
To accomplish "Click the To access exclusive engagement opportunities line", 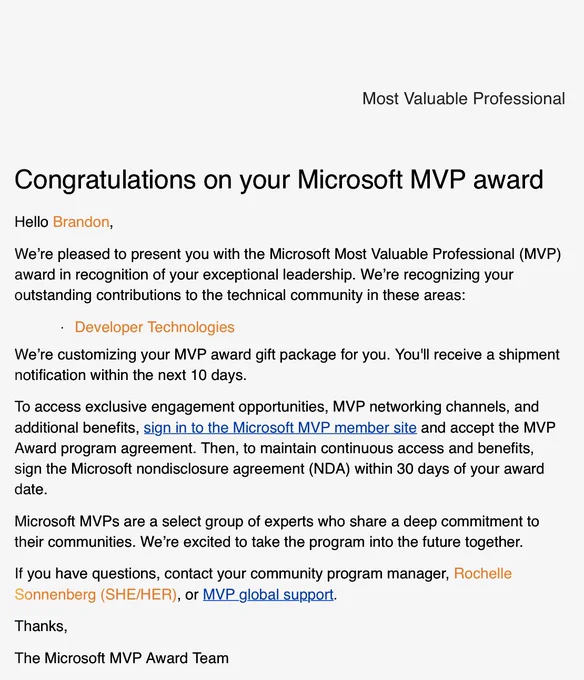I will [277, 407].
